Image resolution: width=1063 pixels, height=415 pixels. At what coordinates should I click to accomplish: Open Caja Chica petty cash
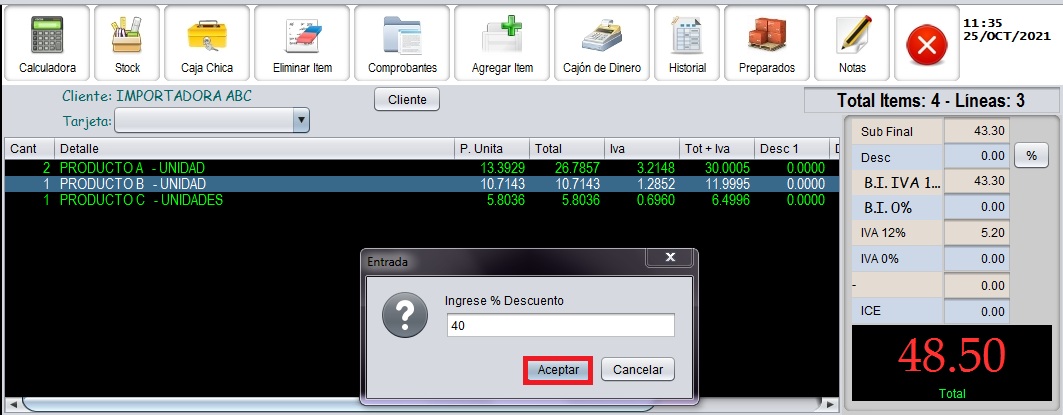pos(206,43)
